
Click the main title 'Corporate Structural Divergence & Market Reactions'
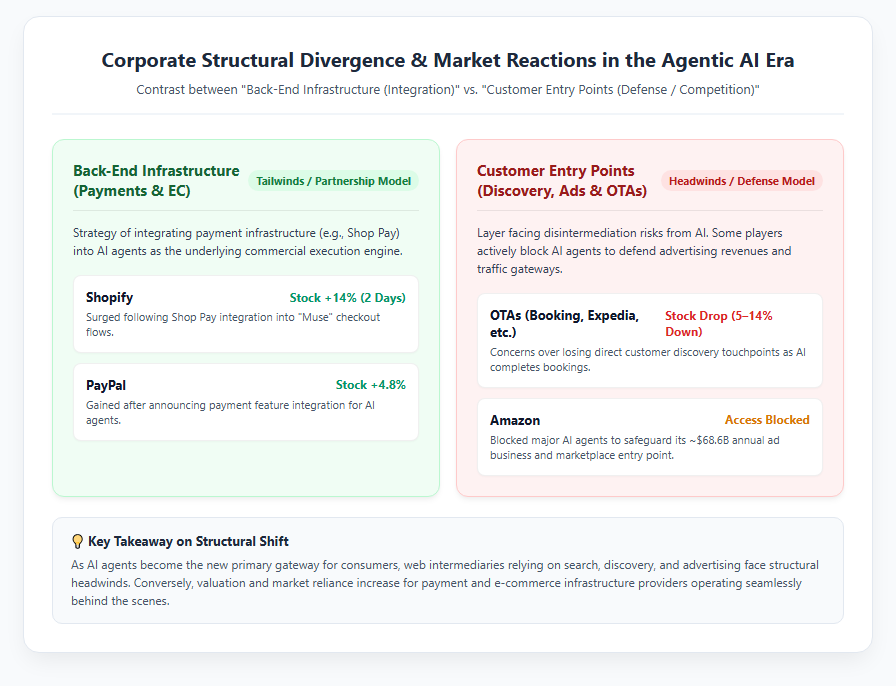(x=447, y=61)
